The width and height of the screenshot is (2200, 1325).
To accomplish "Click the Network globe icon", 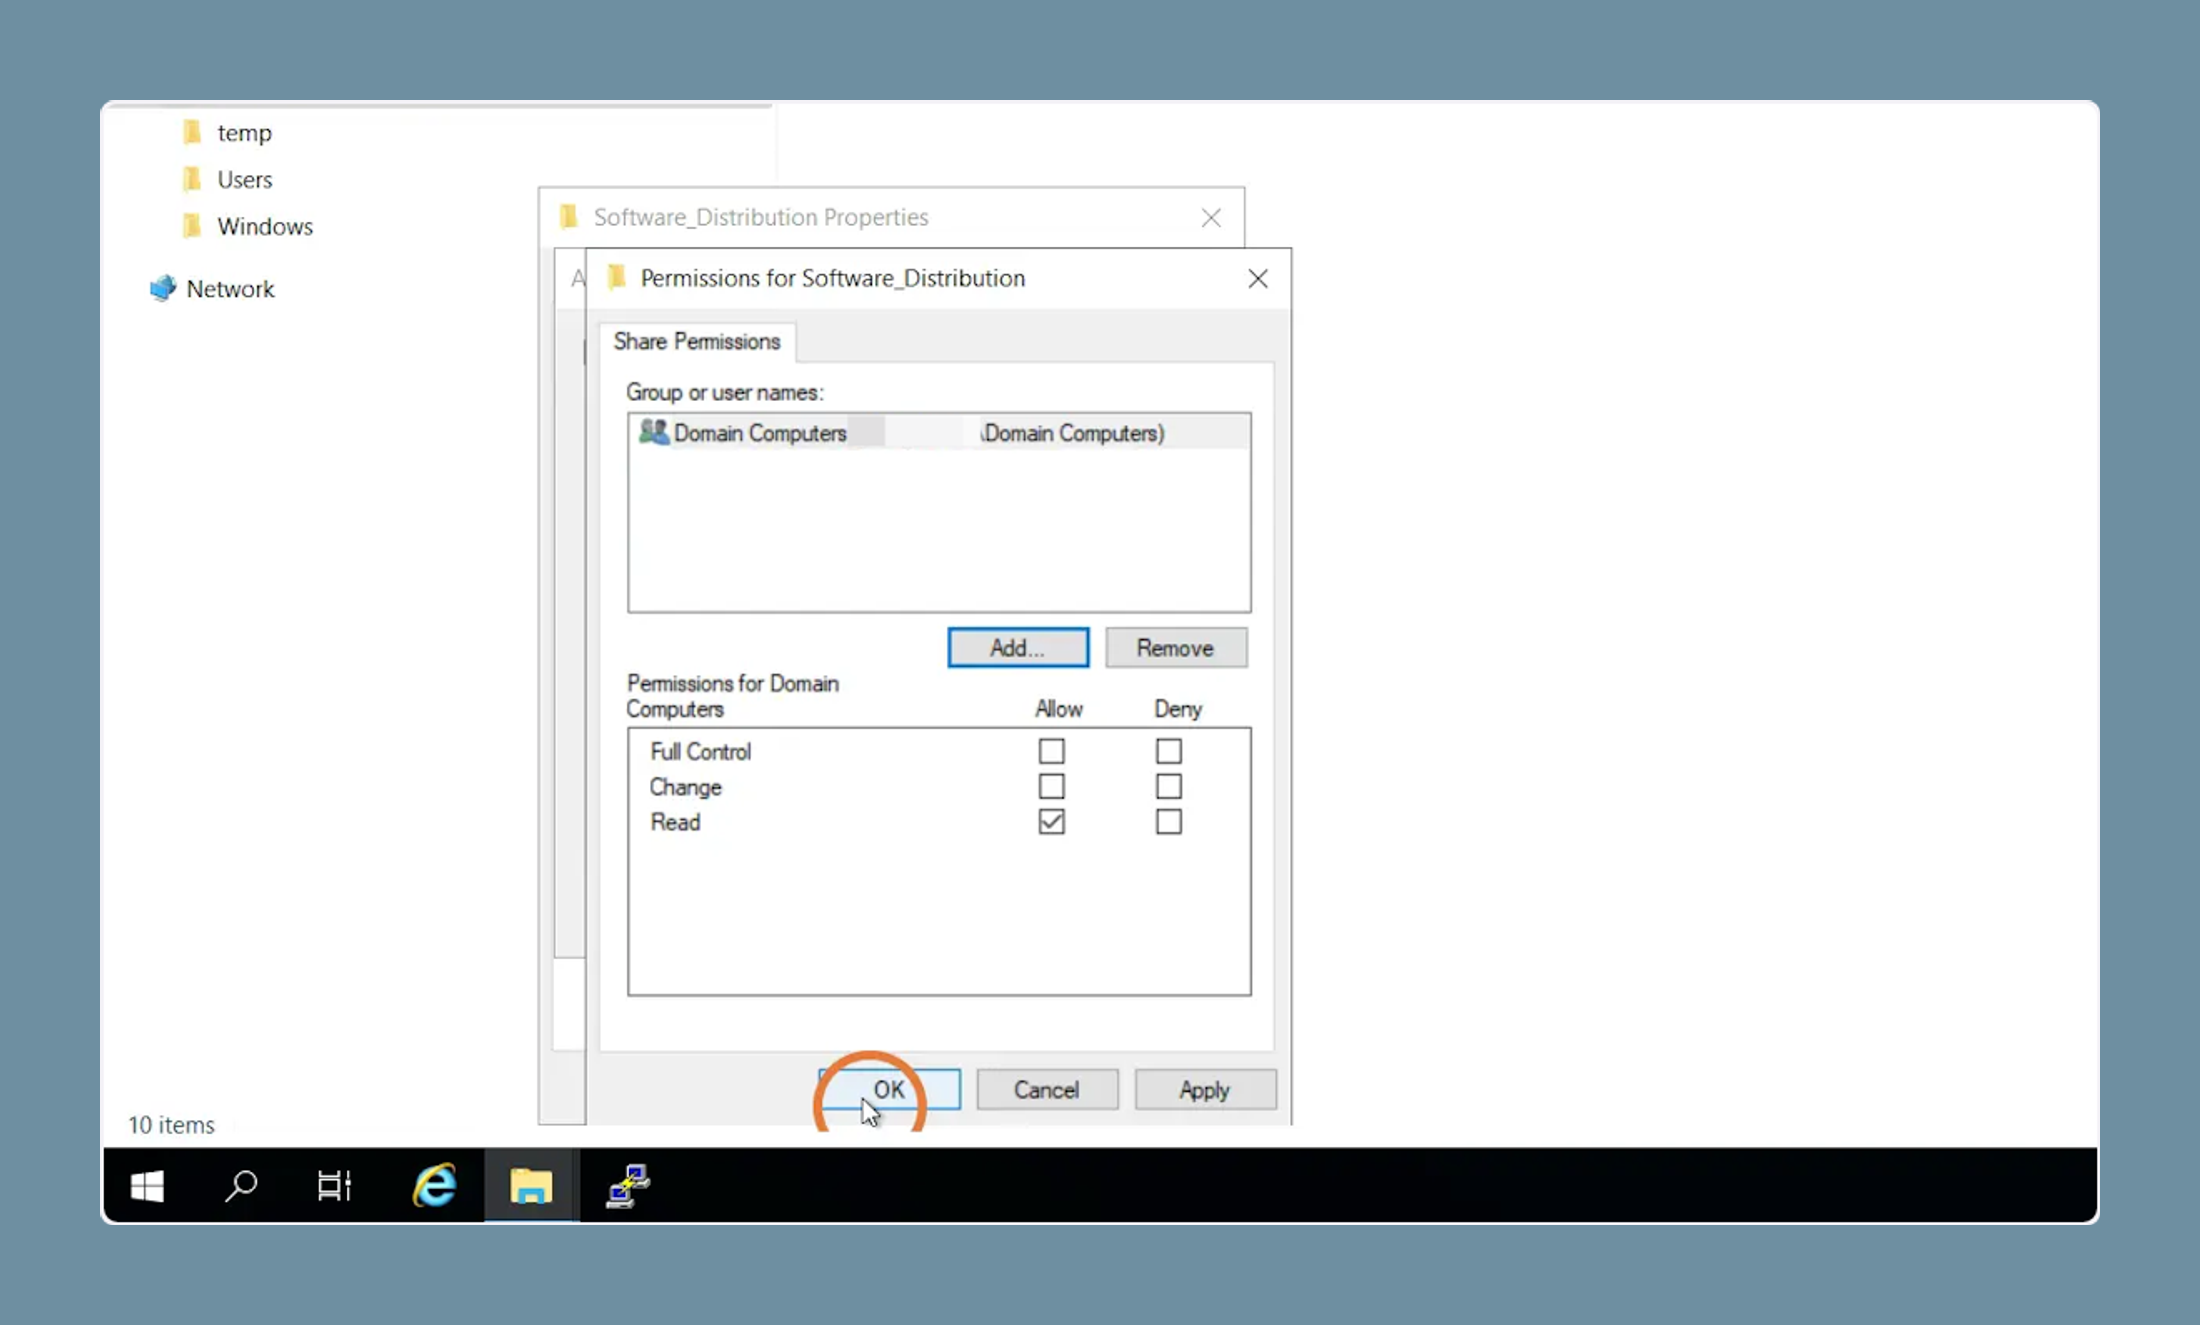I will (163, 289).
